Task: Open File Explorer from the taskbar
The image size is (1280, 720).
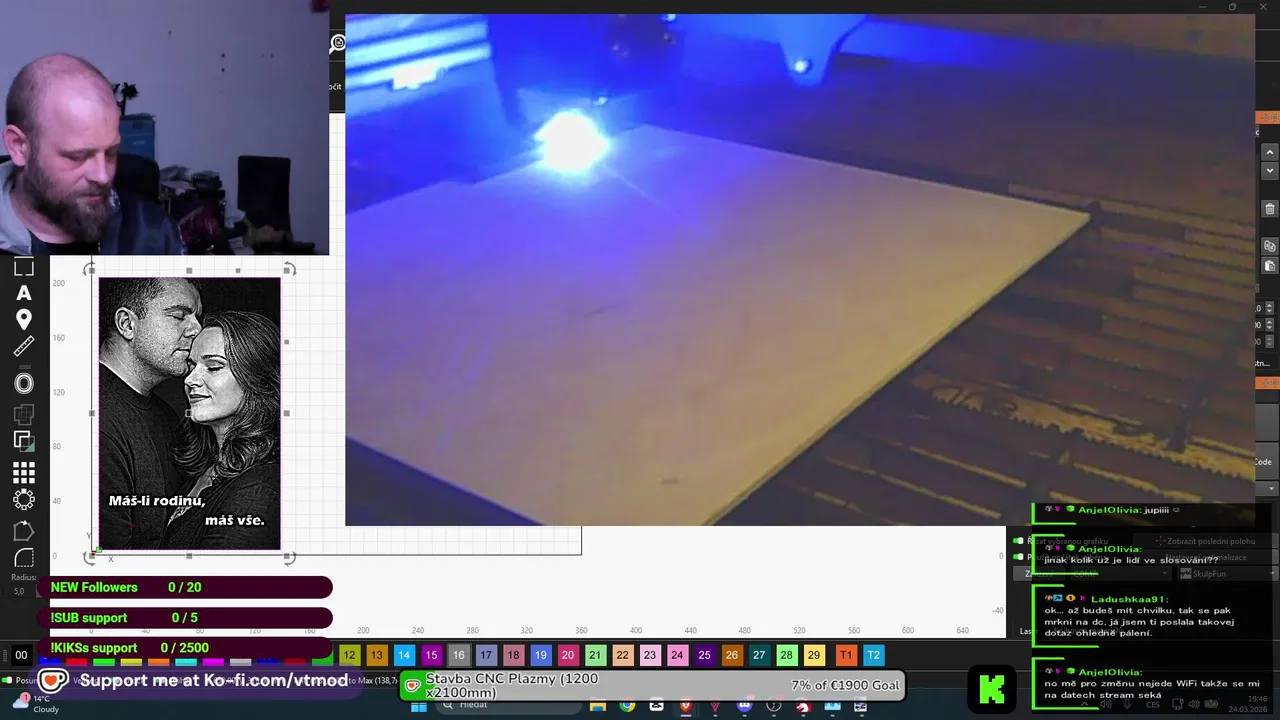Action: point(598,706)
